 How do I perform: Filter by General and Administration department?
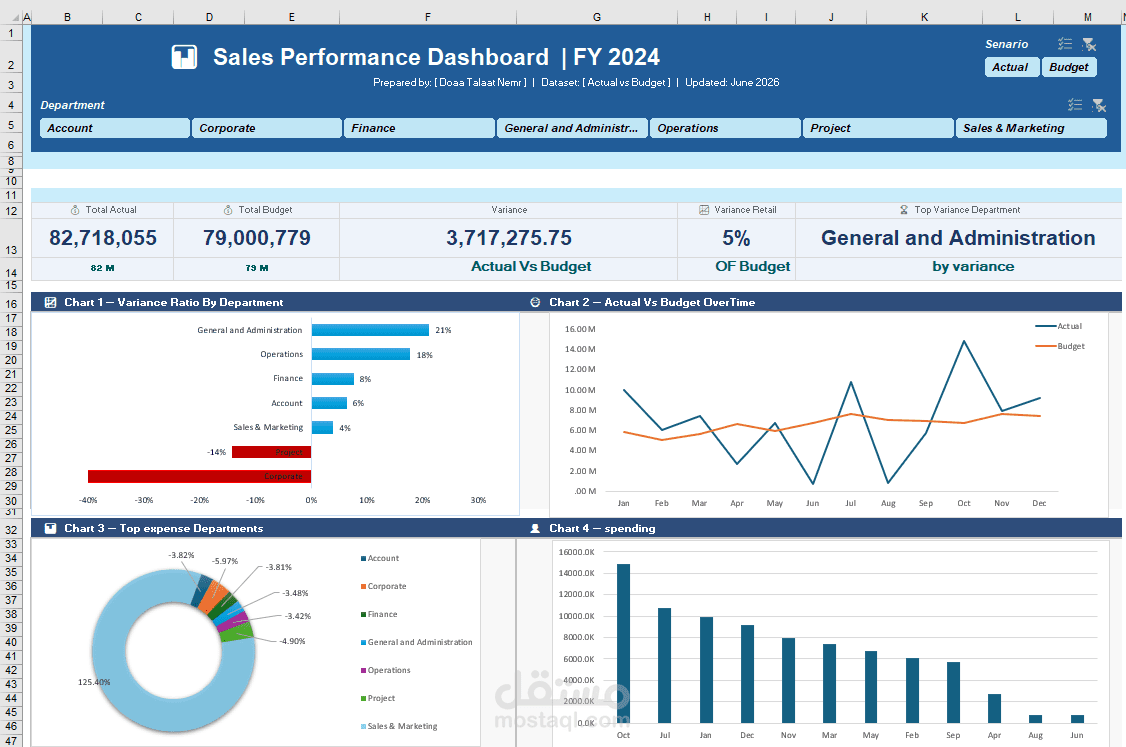click(572, 128)
